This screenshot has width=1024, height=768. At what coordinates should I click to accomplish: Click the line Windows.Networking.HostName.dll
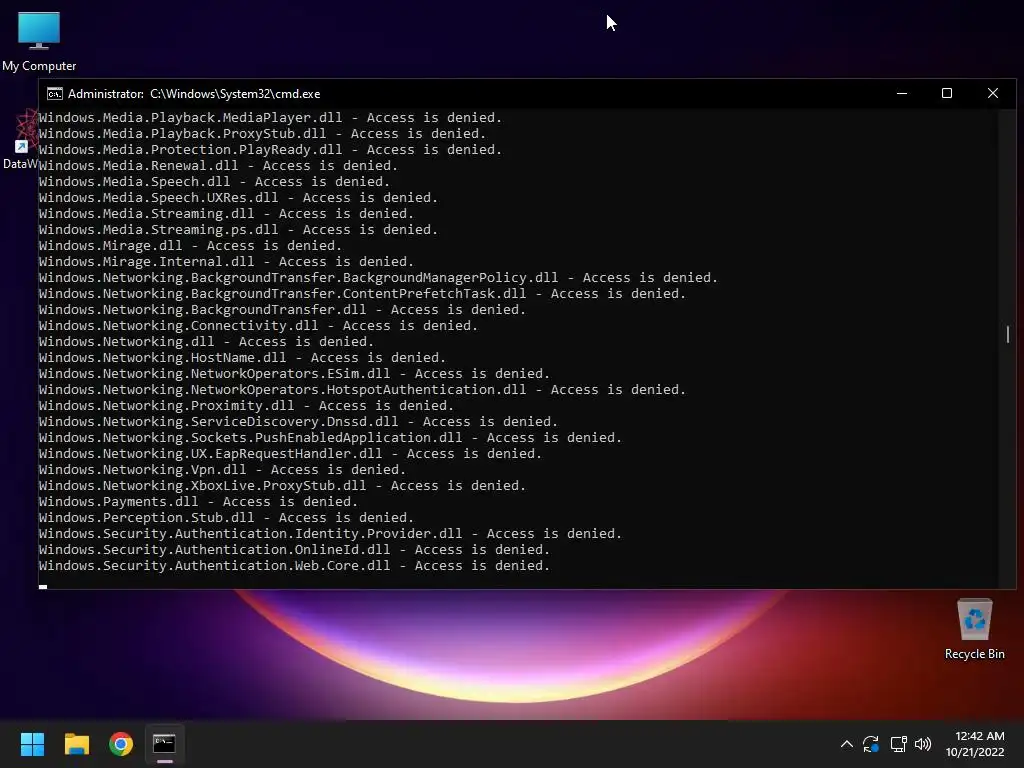pyautogui.click(x=242, y=358)
